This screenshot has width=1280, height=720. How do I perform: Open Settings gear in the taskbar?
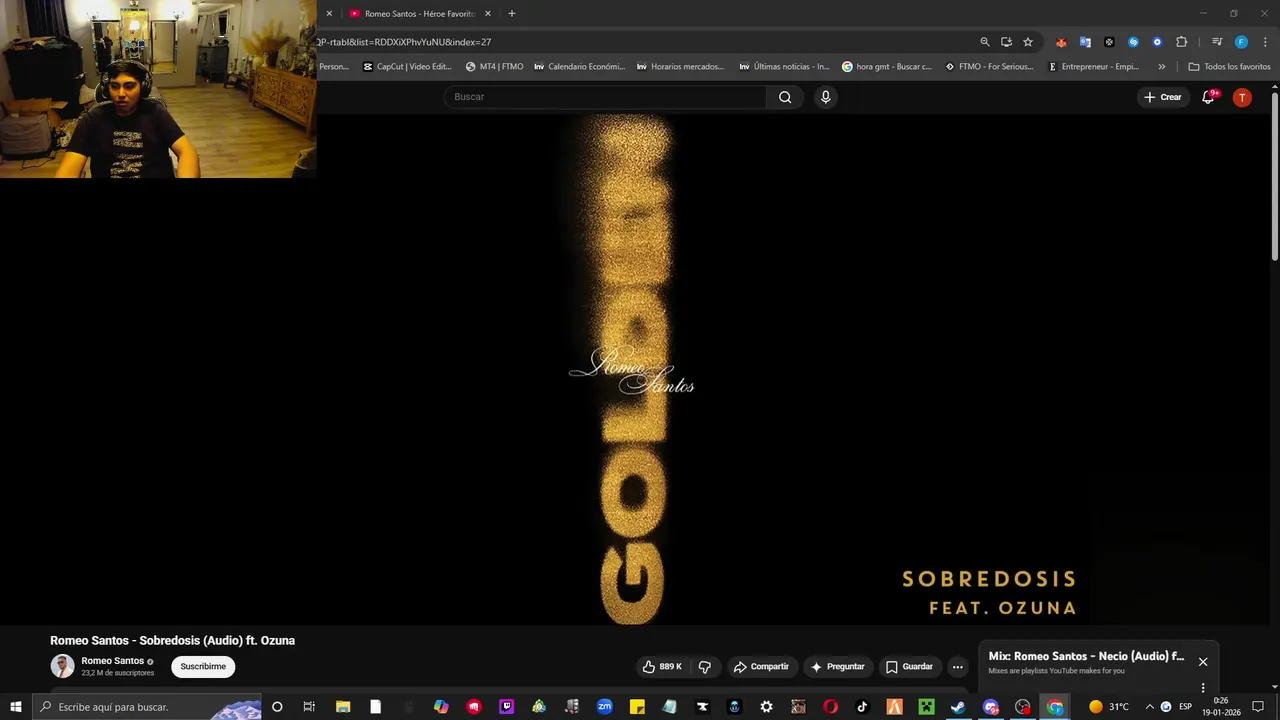tap(766, 707)
